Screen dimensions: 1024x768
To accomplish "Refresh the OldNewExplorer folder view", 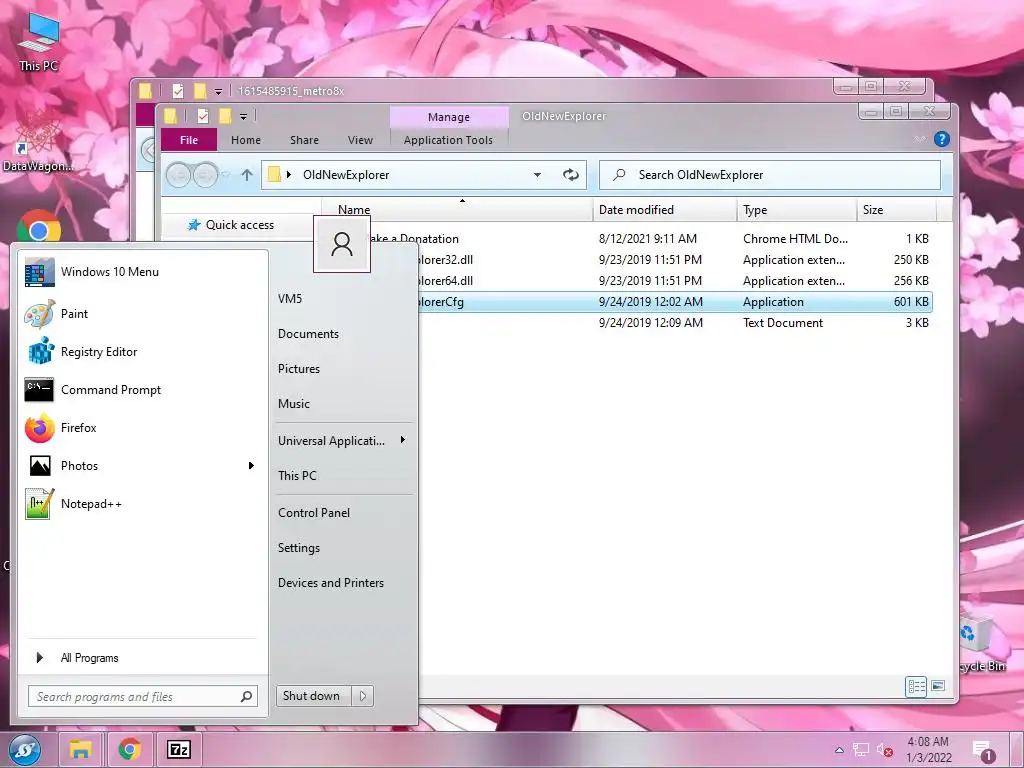I will [x=571, y=174].
